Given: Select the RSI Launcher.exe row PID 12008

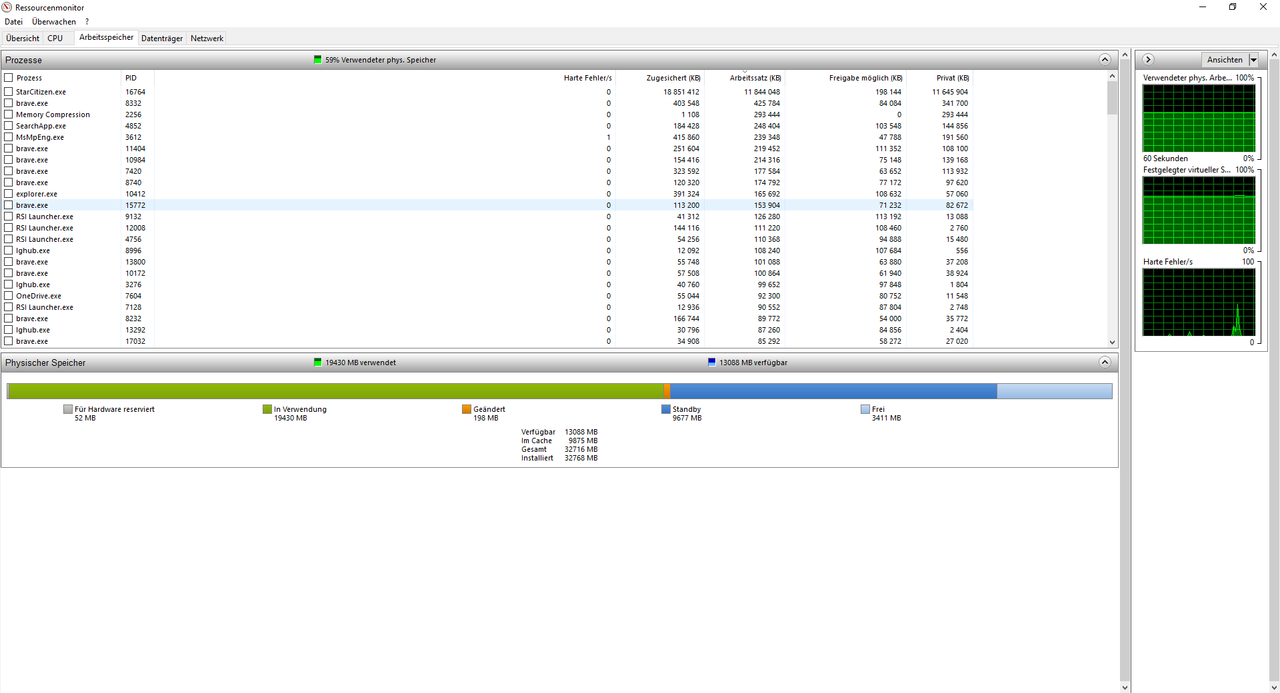Looking at the screenshot, I should pos(488,228).
